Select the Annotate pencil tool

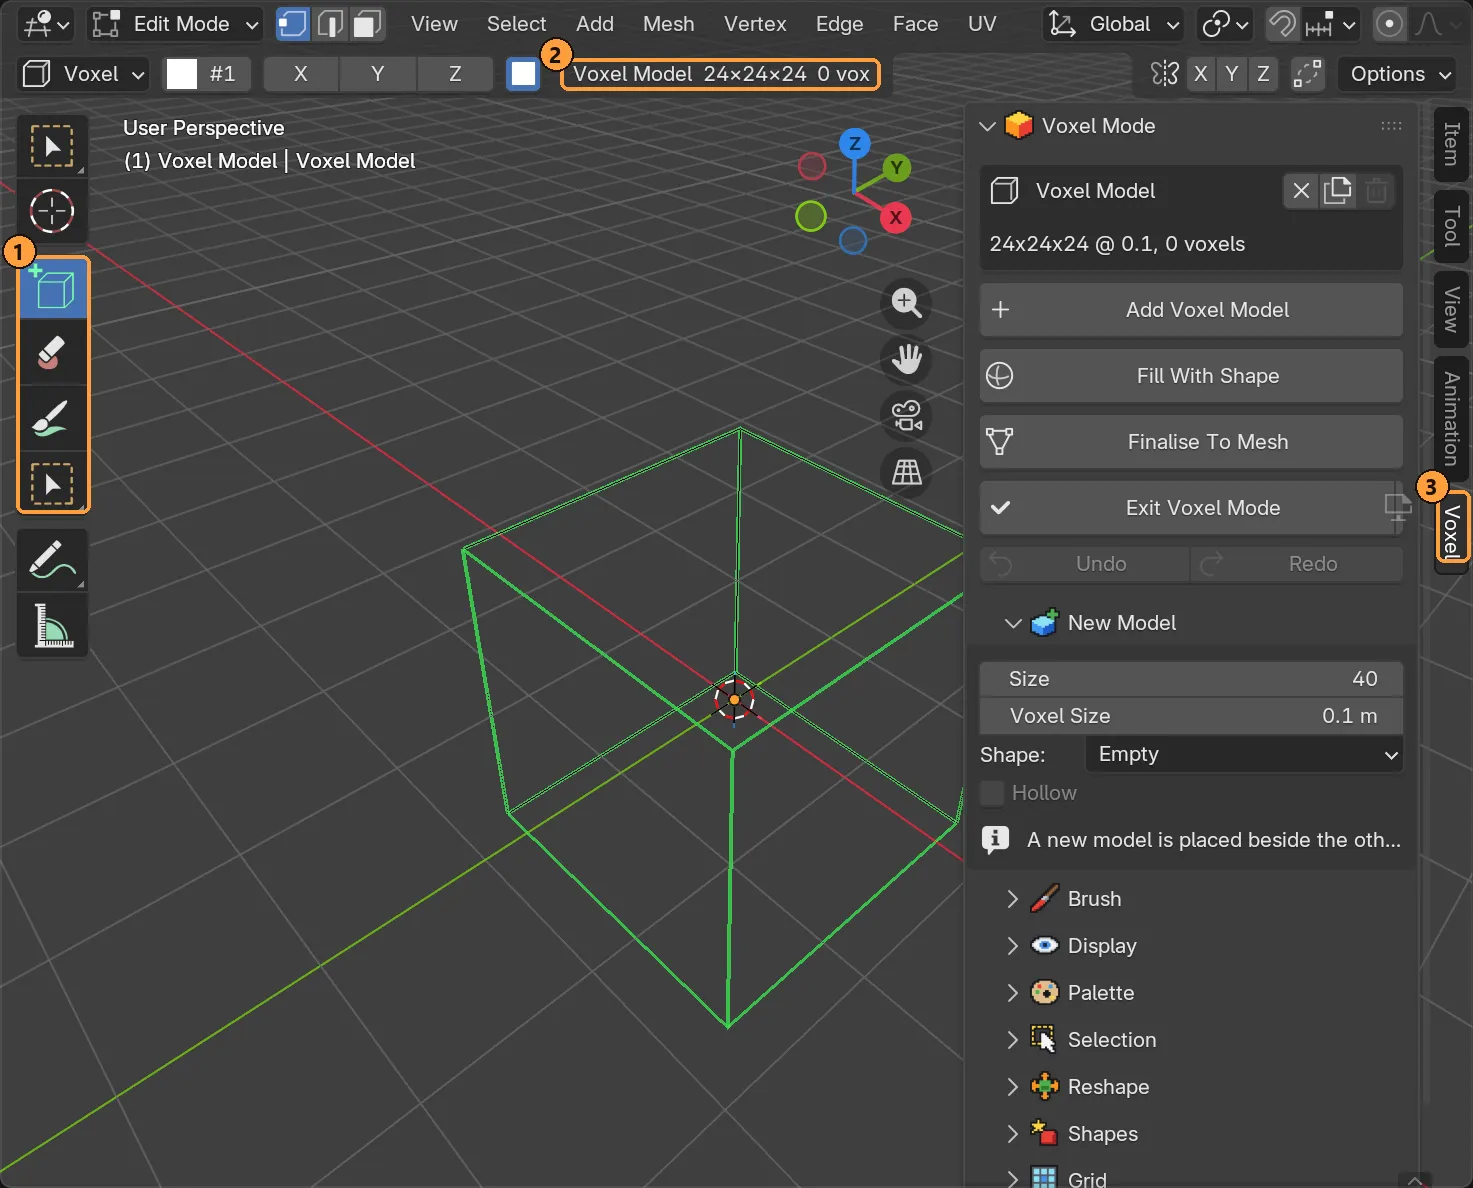52,560
